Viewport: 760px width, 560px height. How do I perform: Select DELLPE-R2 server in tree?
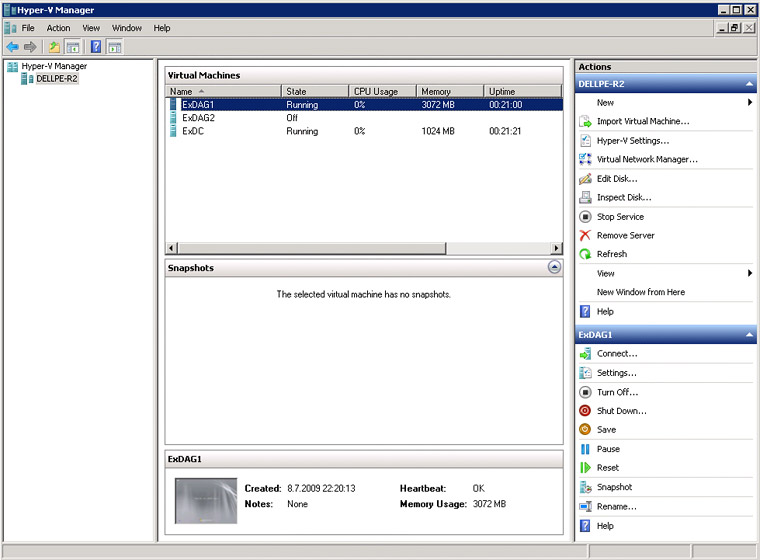click(57, 79)
